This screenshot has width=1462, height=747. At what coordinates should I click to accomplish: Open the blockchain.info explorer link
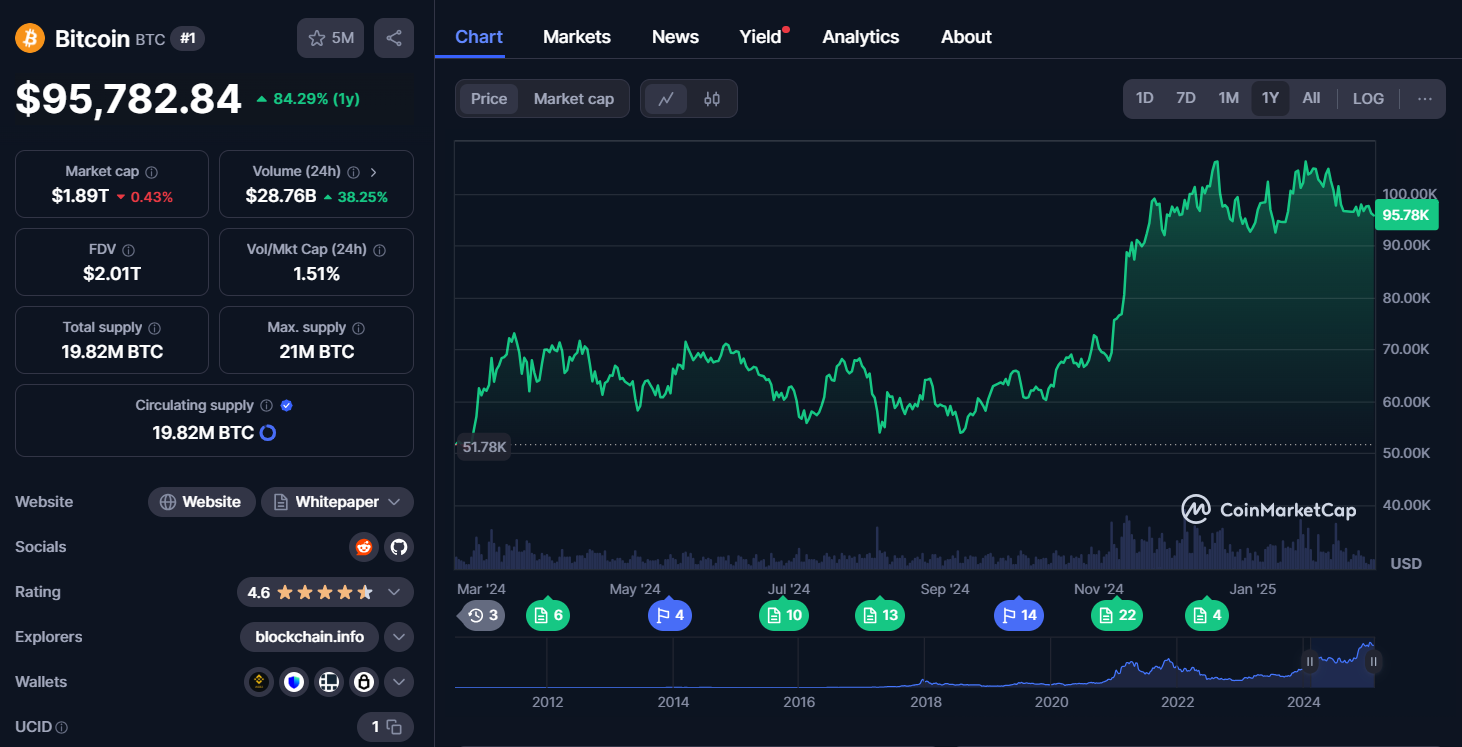[x=310, y=637]
